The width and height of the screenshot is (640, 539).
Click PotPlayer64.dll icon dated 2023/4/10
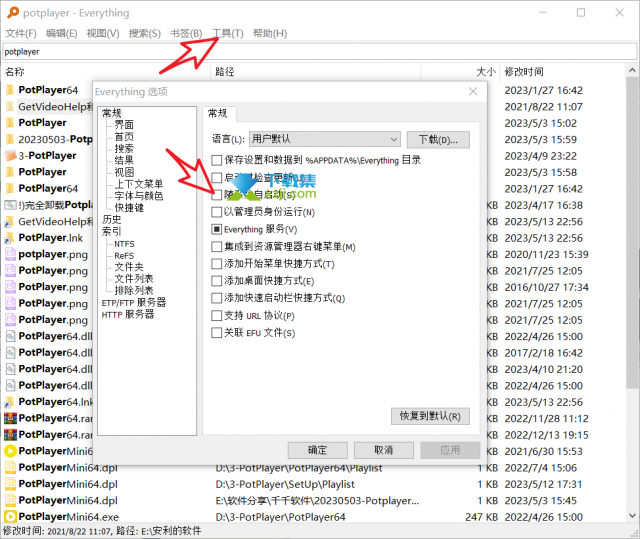pyautogui.click(x=11, y=369)
